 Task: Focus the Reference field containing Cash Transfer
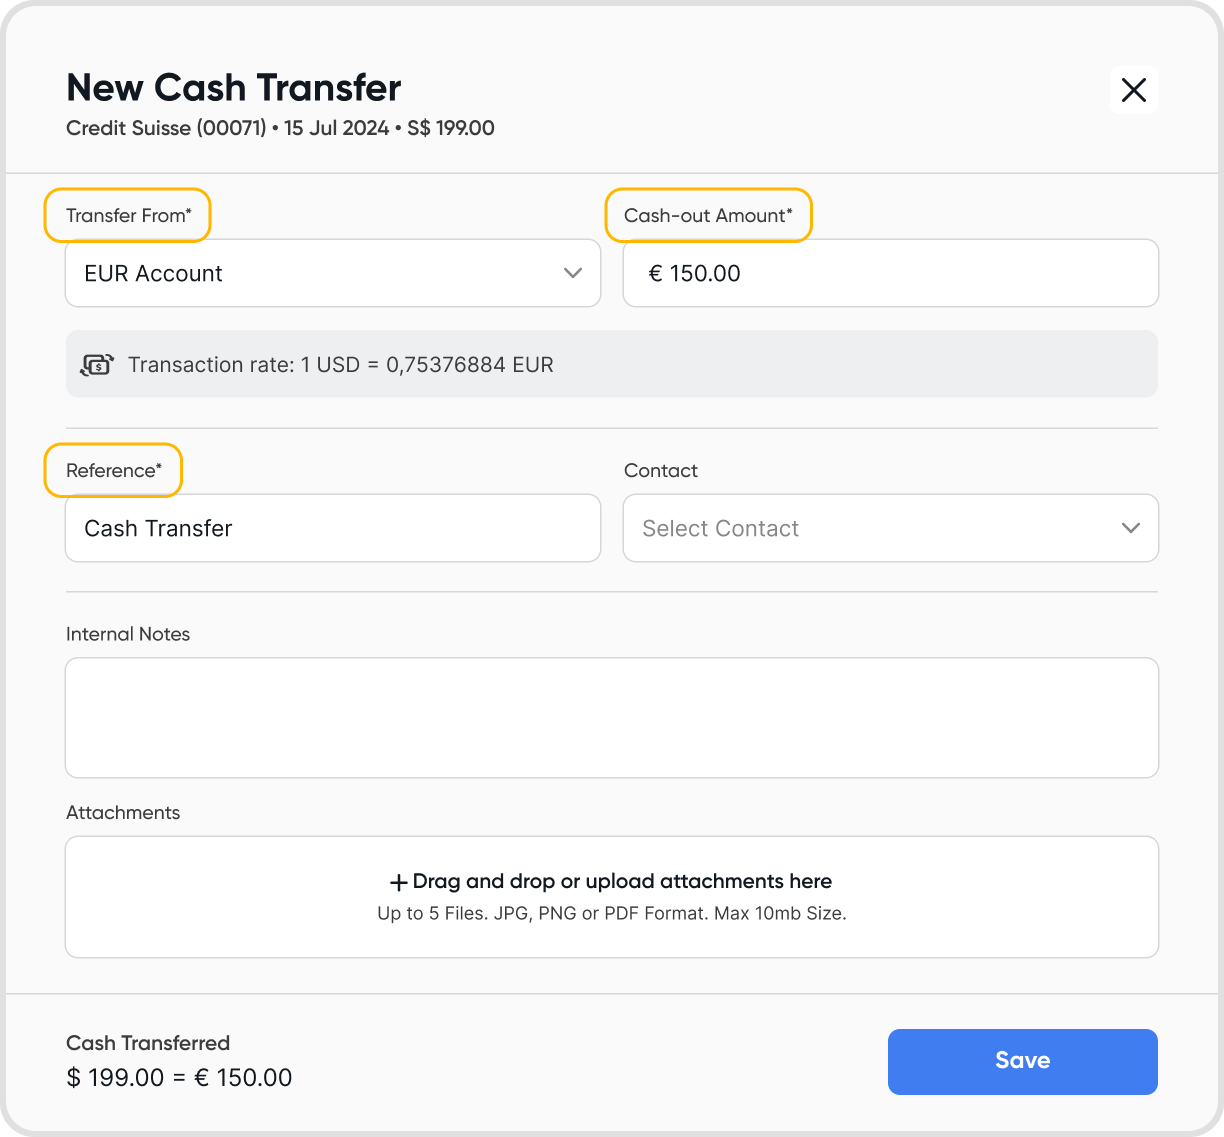[332, 528]
